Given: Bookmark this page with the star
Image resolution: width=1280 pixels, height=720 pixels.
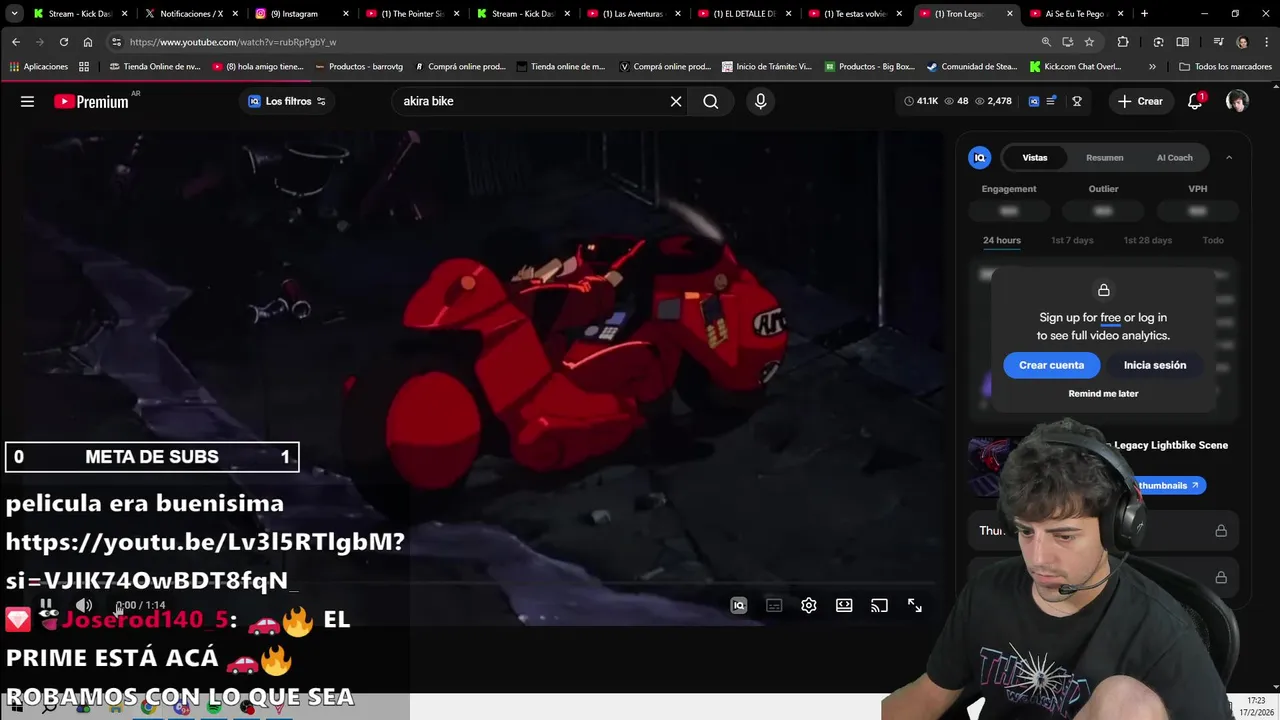Looking at the screenshot, I should coord(1089,42).
